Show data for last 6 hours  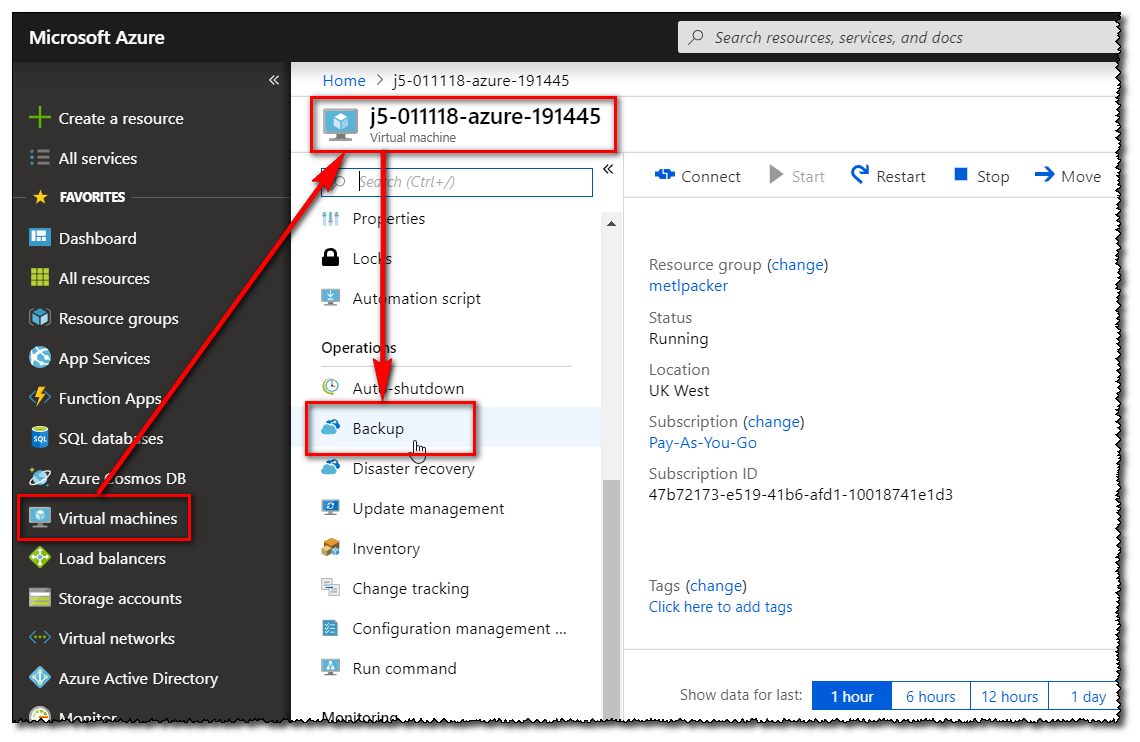(x=931, y=696)
